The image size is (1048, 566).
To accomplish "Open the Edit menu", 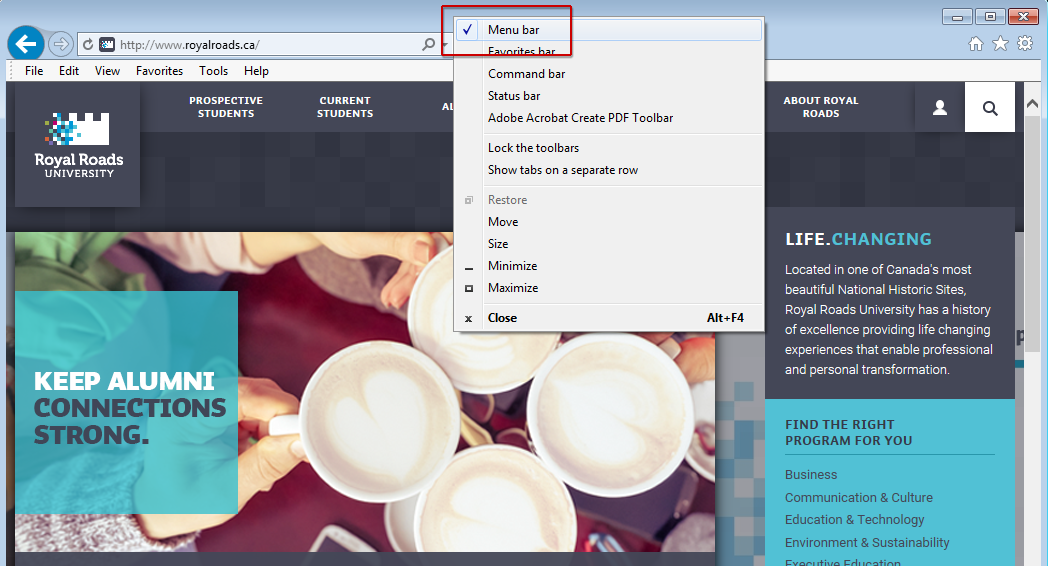I will pyautogui.click(x=69, y=71).
